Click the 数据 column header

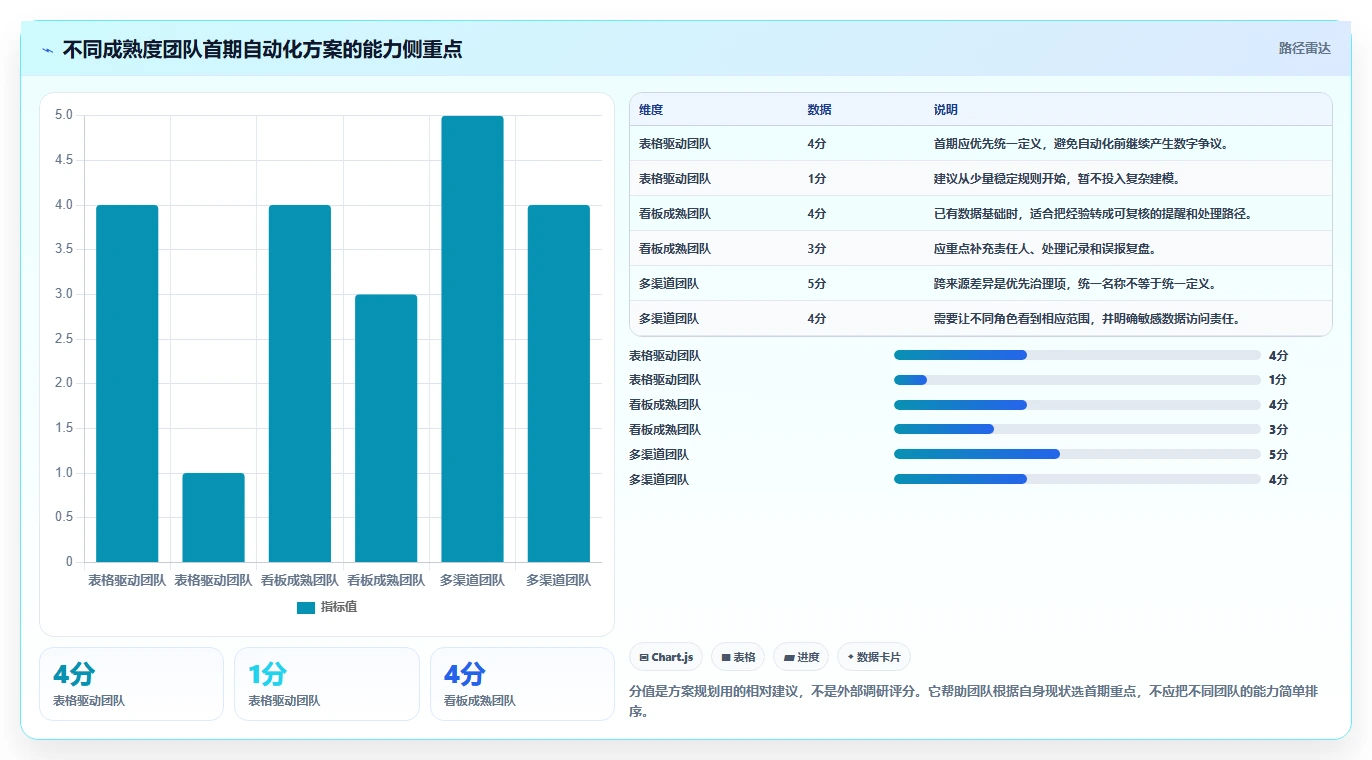click(819, 110)
